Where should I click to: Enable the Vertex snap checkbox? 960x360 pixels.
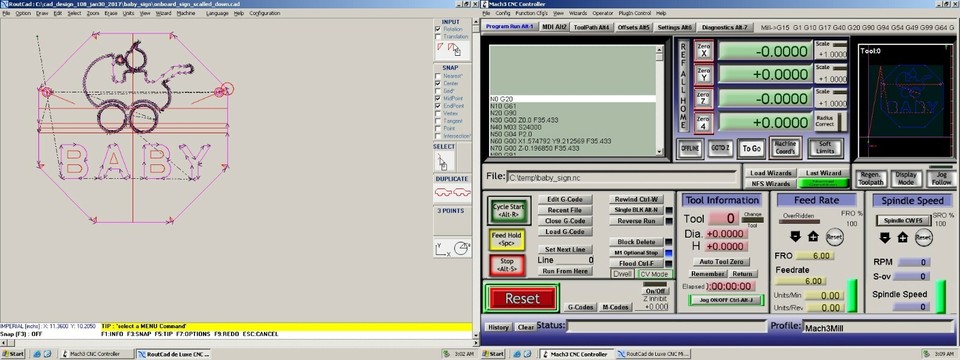(438, 113)
